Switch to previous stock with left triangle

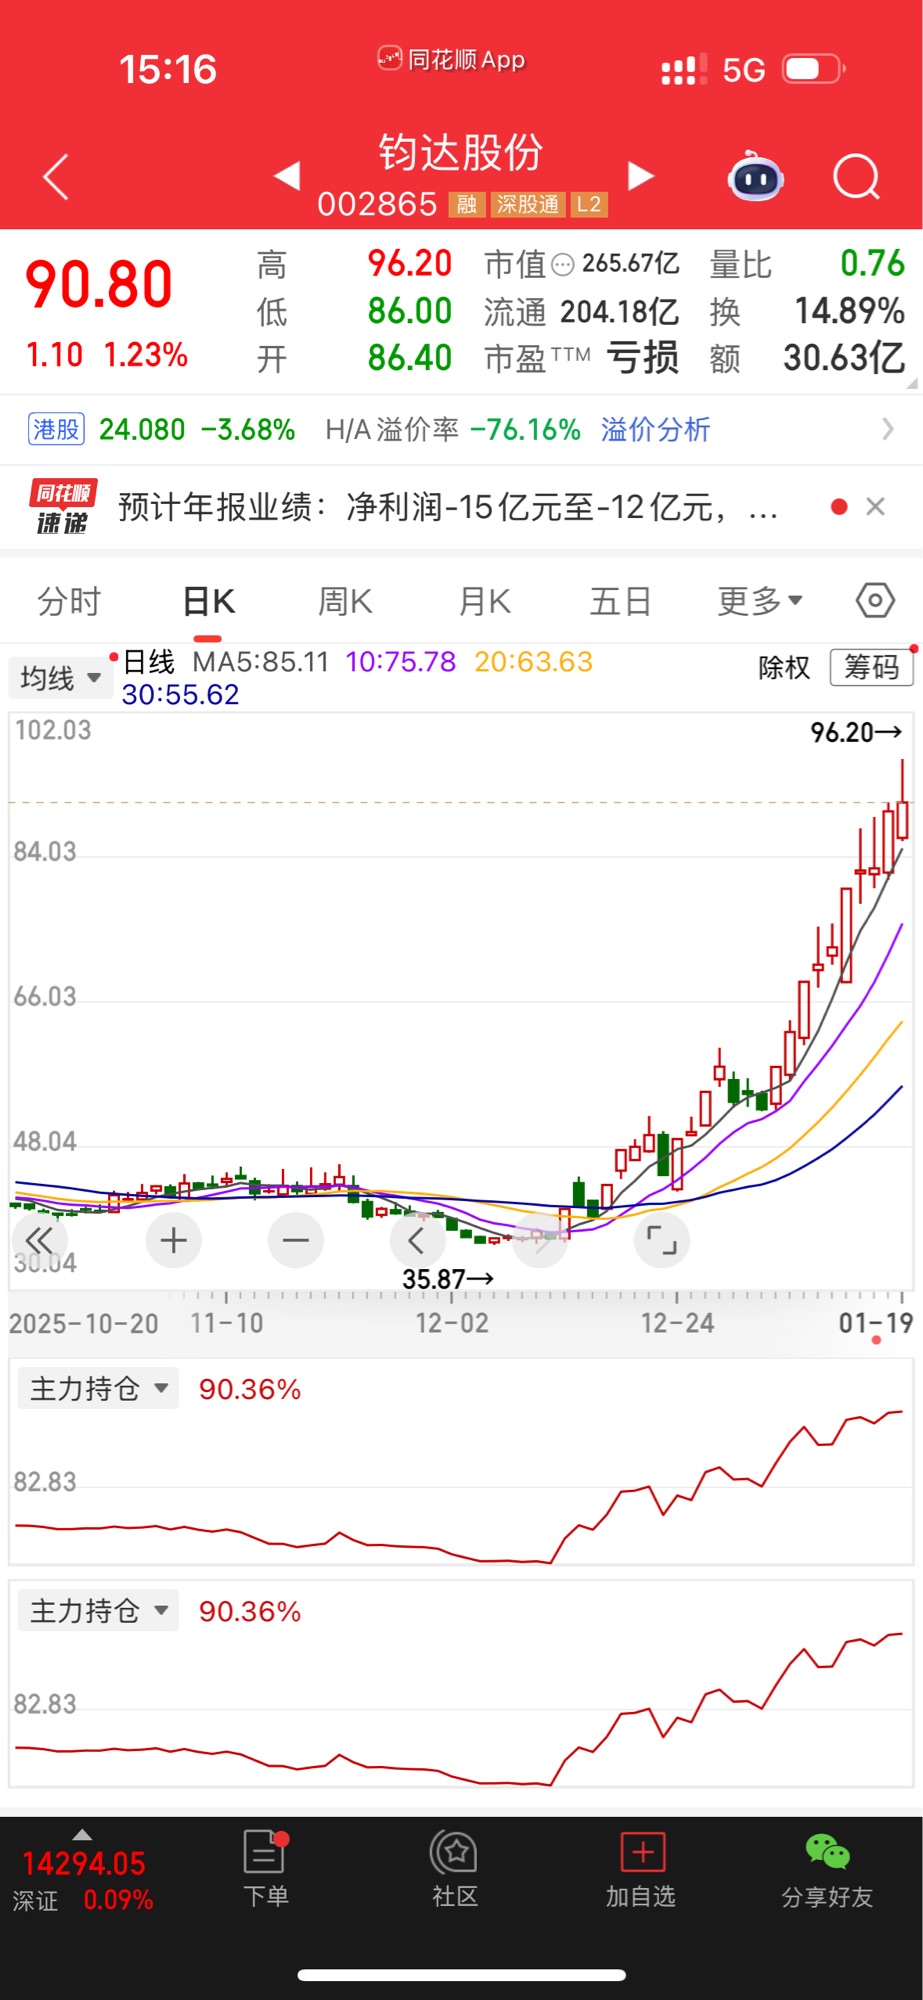pos(288,176)
